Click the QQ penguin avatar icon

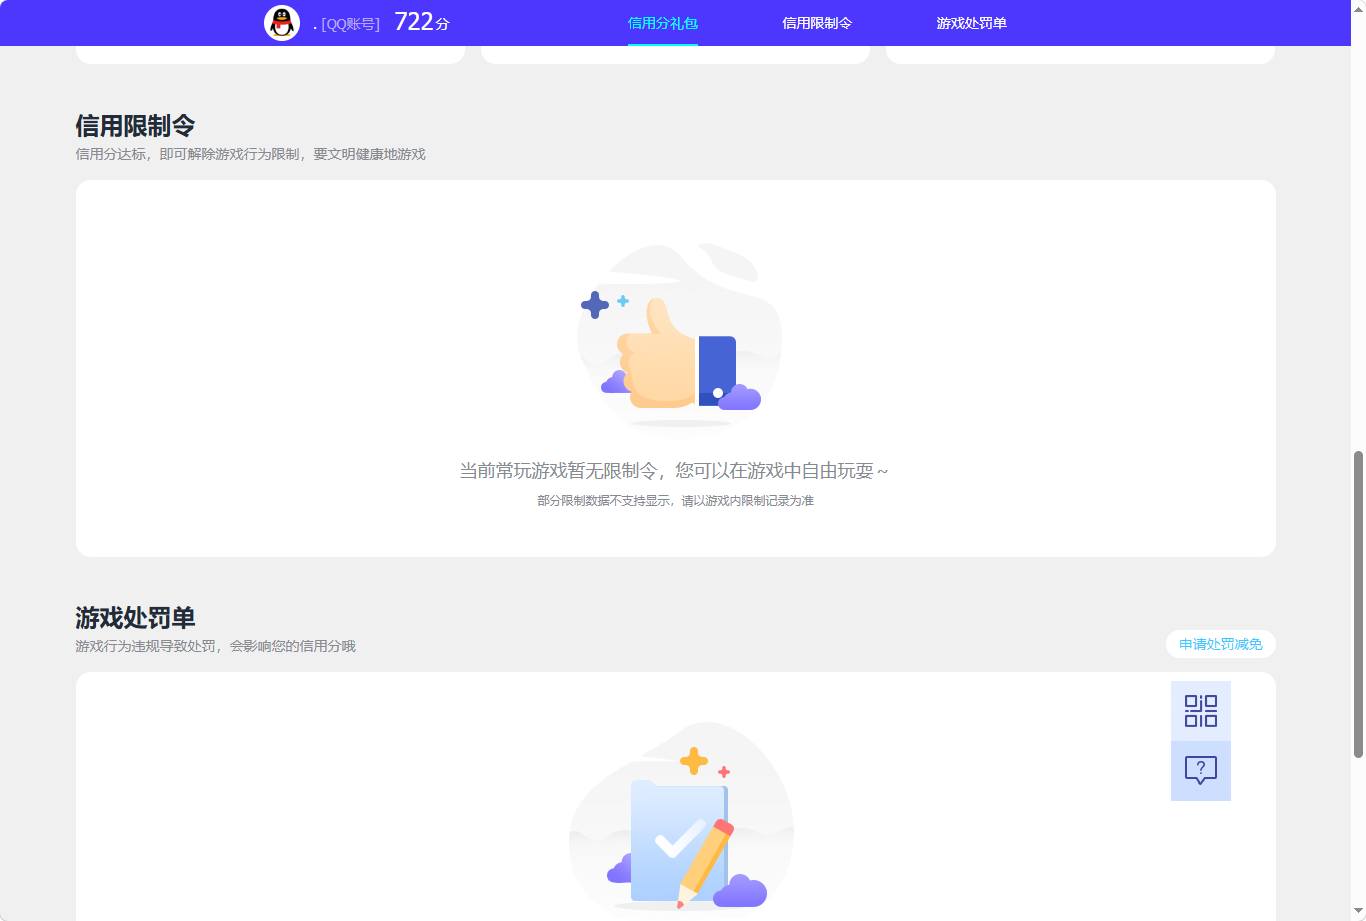click(x=282, y=23)
